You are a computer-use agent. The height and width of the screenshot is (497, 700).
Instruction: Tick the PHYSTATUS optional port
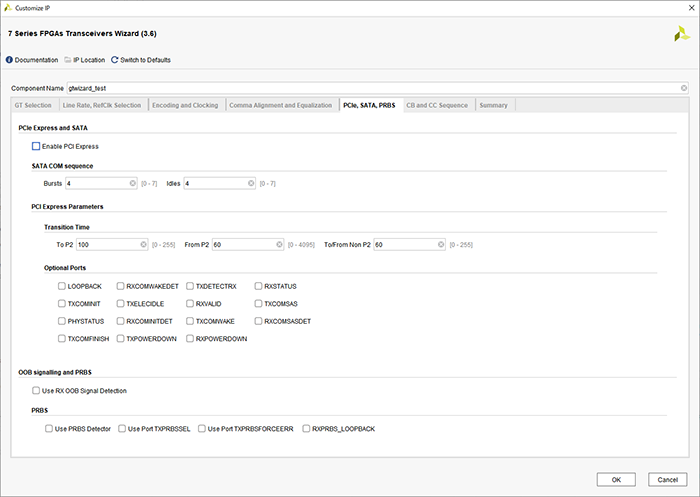pos(62,321)
